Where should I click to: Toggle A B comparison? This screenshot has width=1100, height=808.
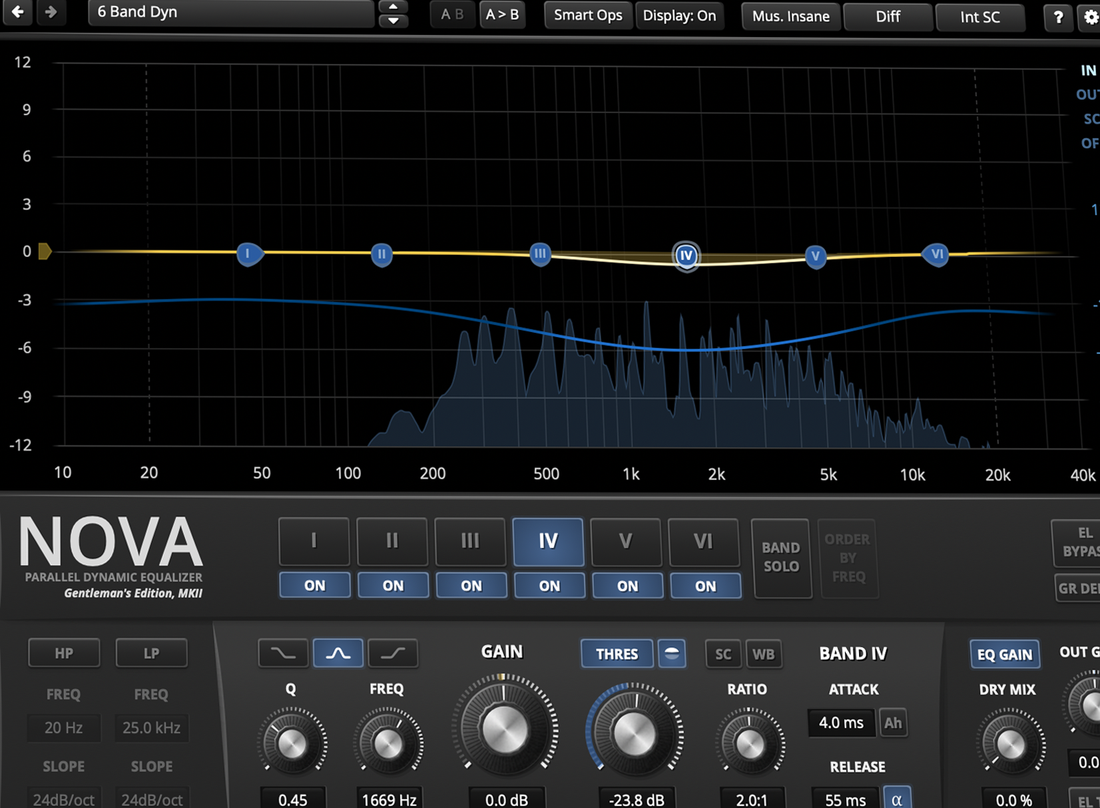point(452,15)
